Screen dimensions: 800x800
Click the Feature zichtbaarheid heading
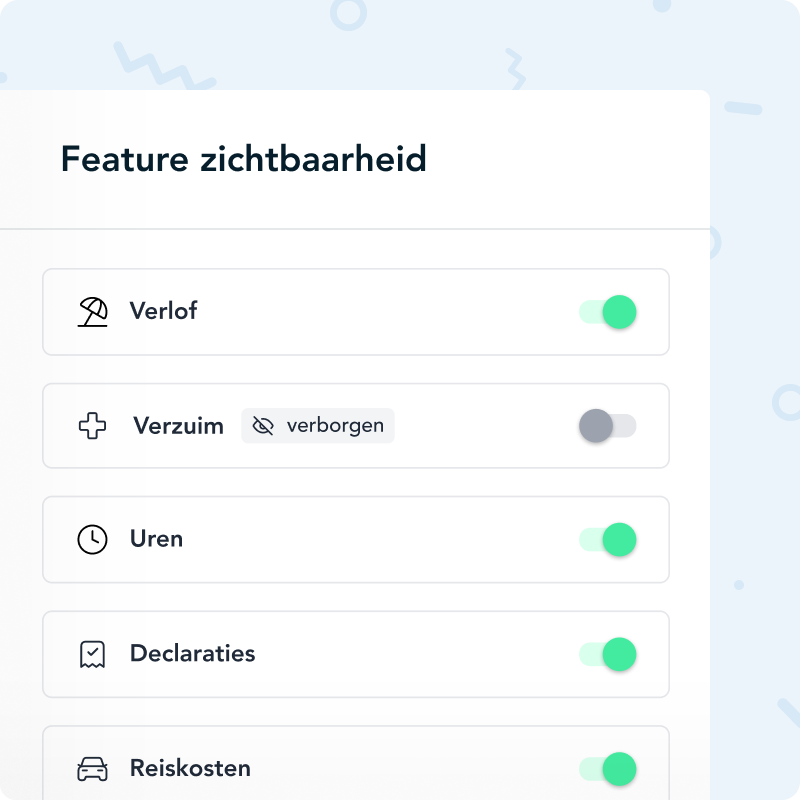tap(242, 159)
